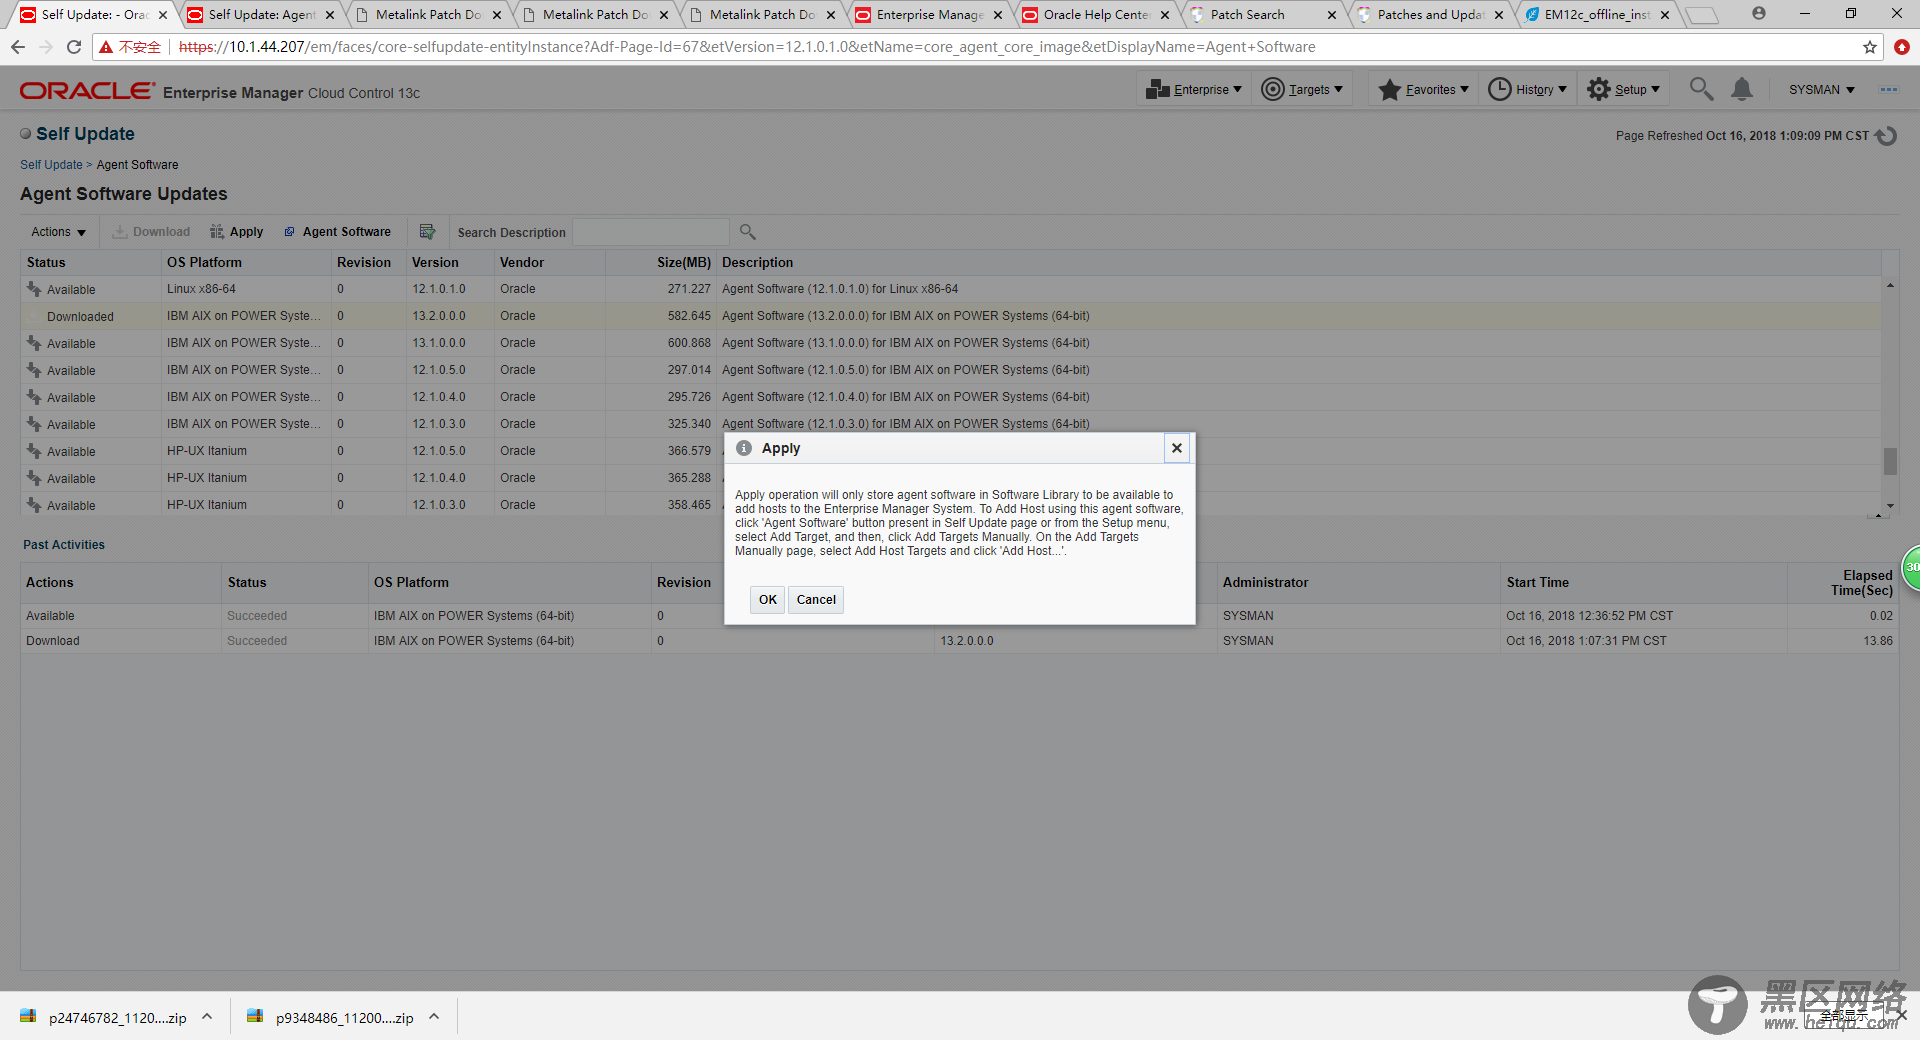Image resolution: width=1920 pixels, height=1040 pixels.
Task: Click the Available icon for 13.1.0.0.0 row
Action: tap(34, 343)
